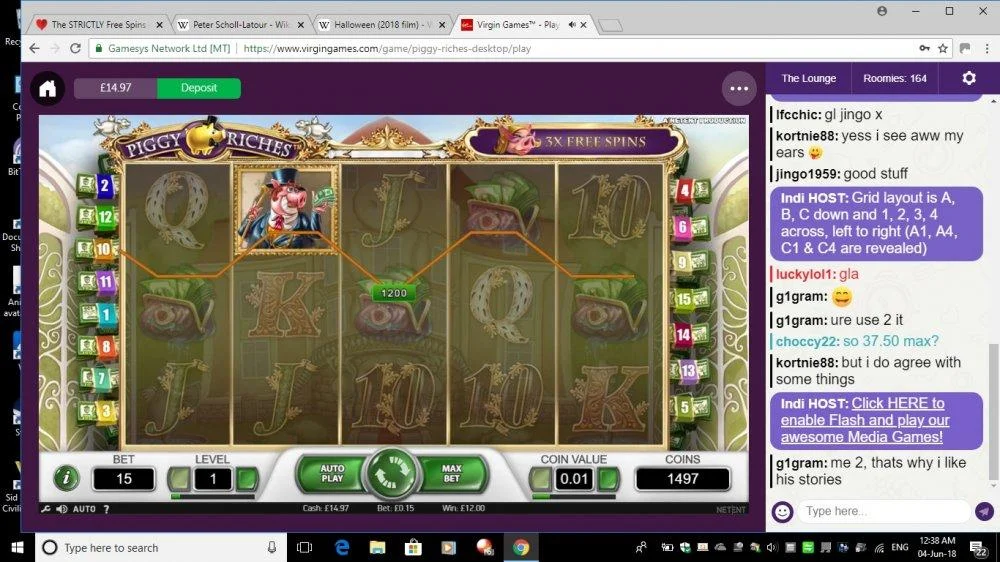Screen dimensions: 1000x562
Task: Select payline 10 marker
Action: 97,249
